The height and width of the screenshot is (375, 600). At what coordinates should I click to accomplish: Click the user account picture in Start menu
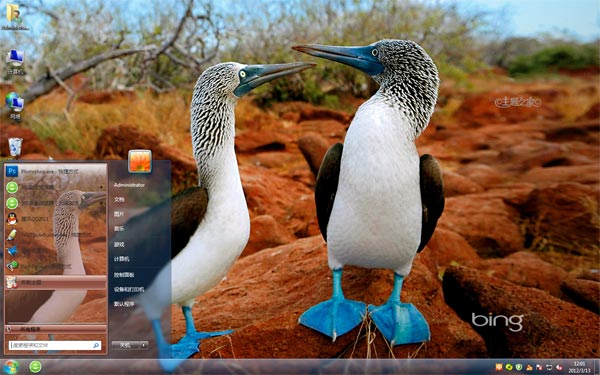(x=140, y=161)
